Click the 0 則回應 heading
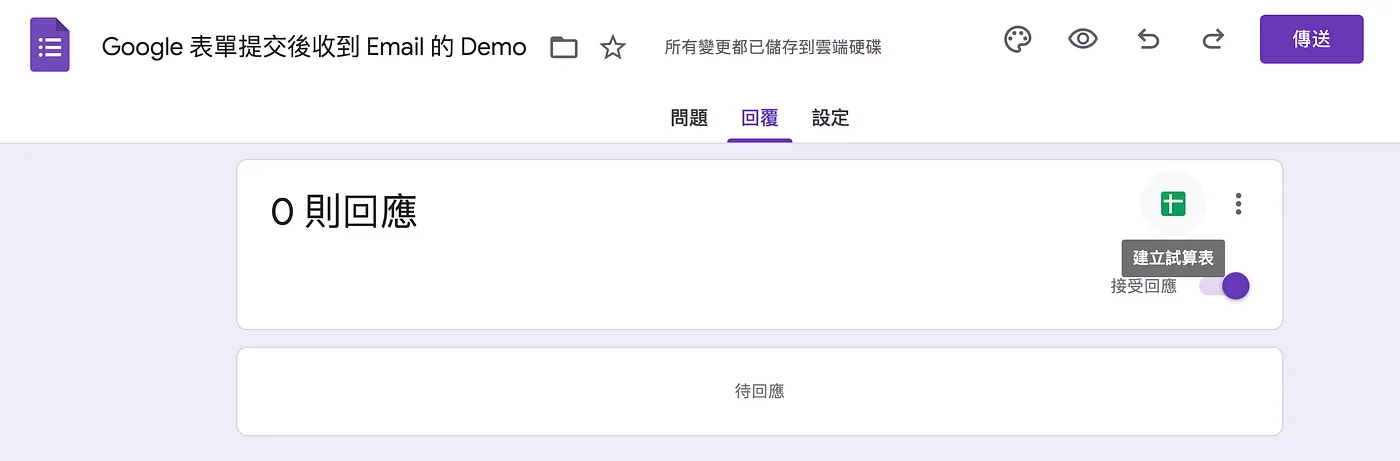Screen dimensions: 1400x461 click(344, 212)
